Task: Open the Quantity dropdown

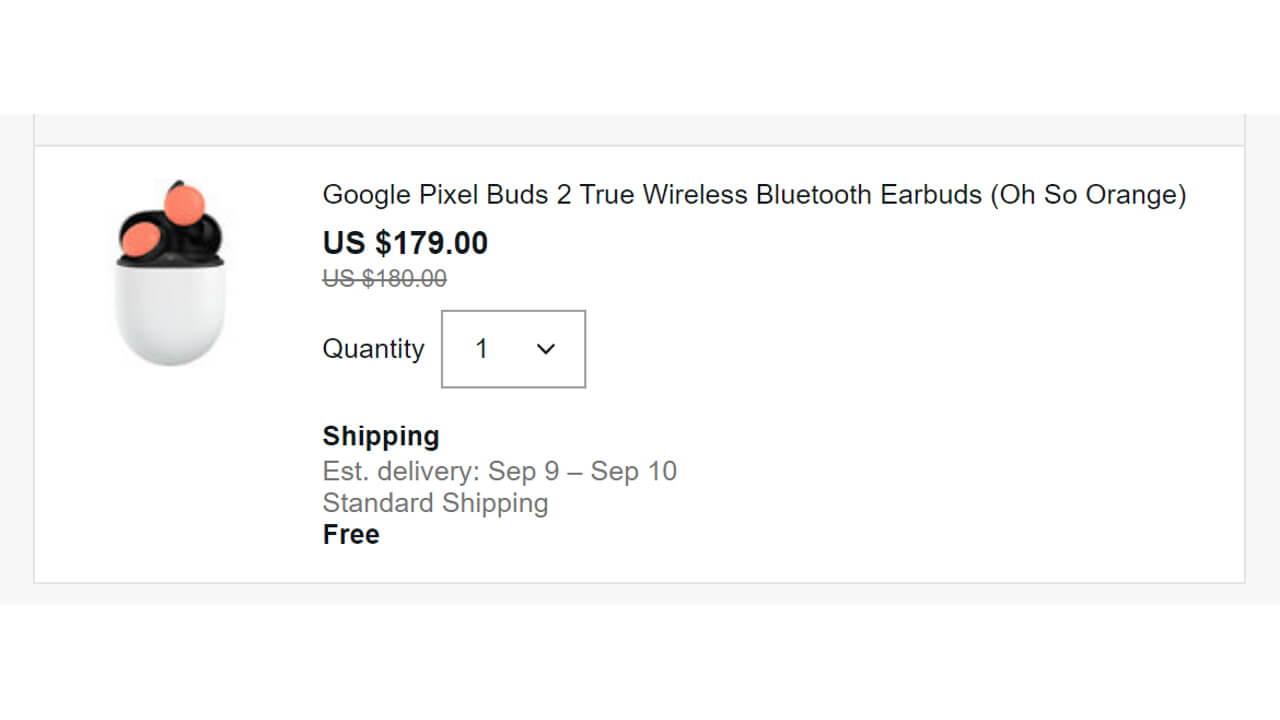Action: point(513,349)
